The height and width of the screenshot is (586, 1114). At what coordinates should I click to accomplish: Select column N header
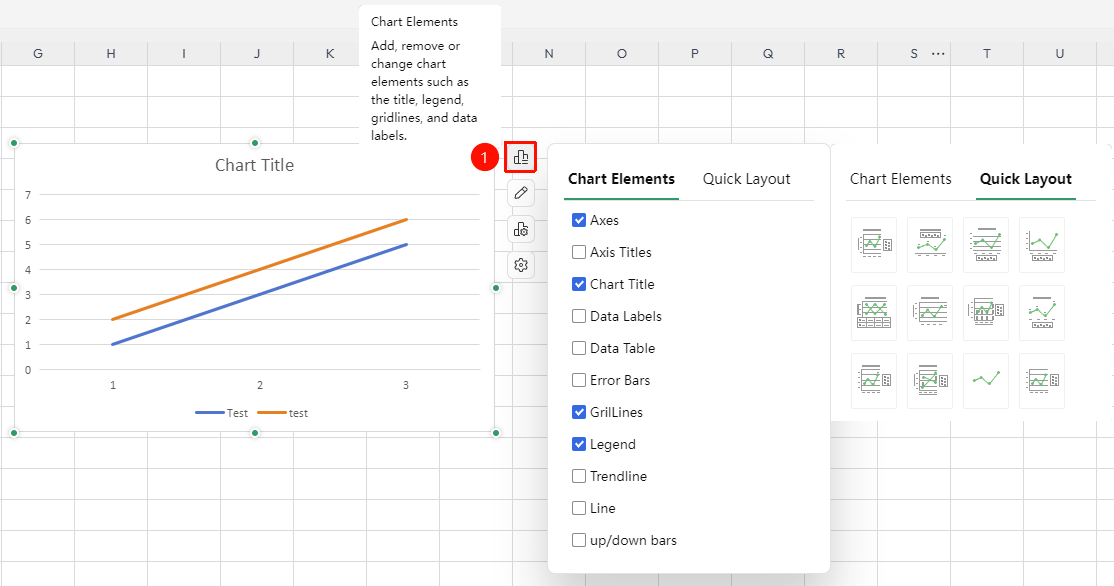(549, 54)
